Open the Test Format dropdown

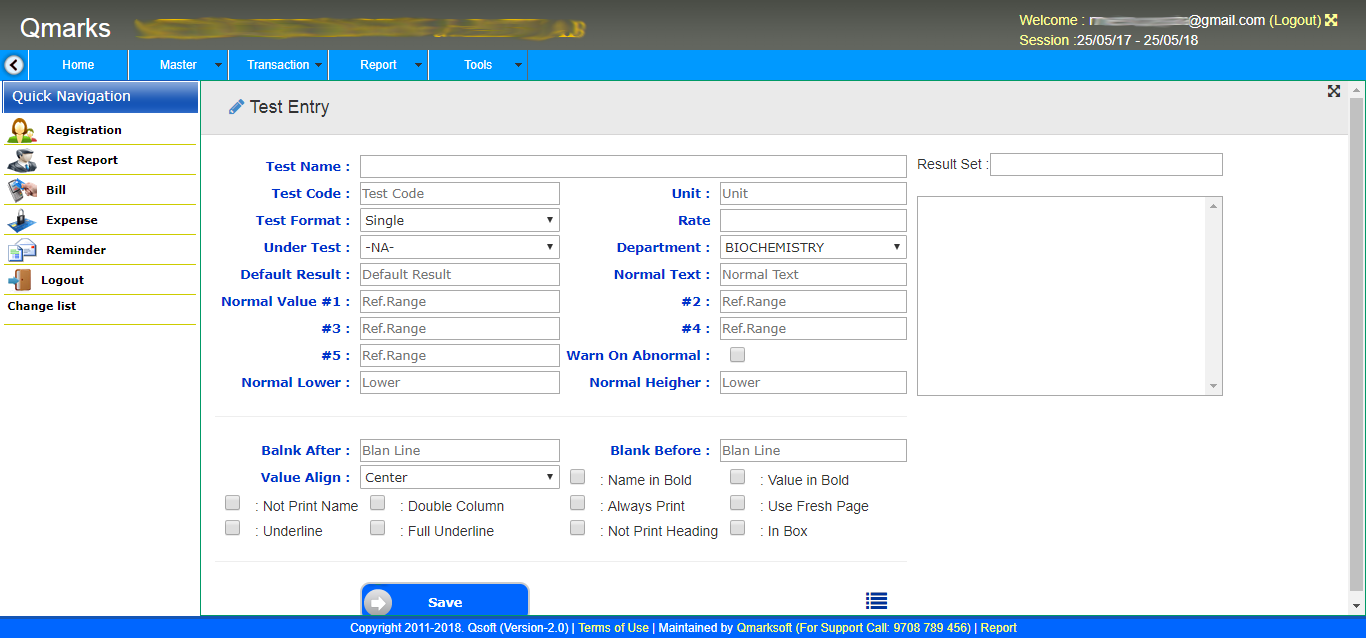click(459, 219)
